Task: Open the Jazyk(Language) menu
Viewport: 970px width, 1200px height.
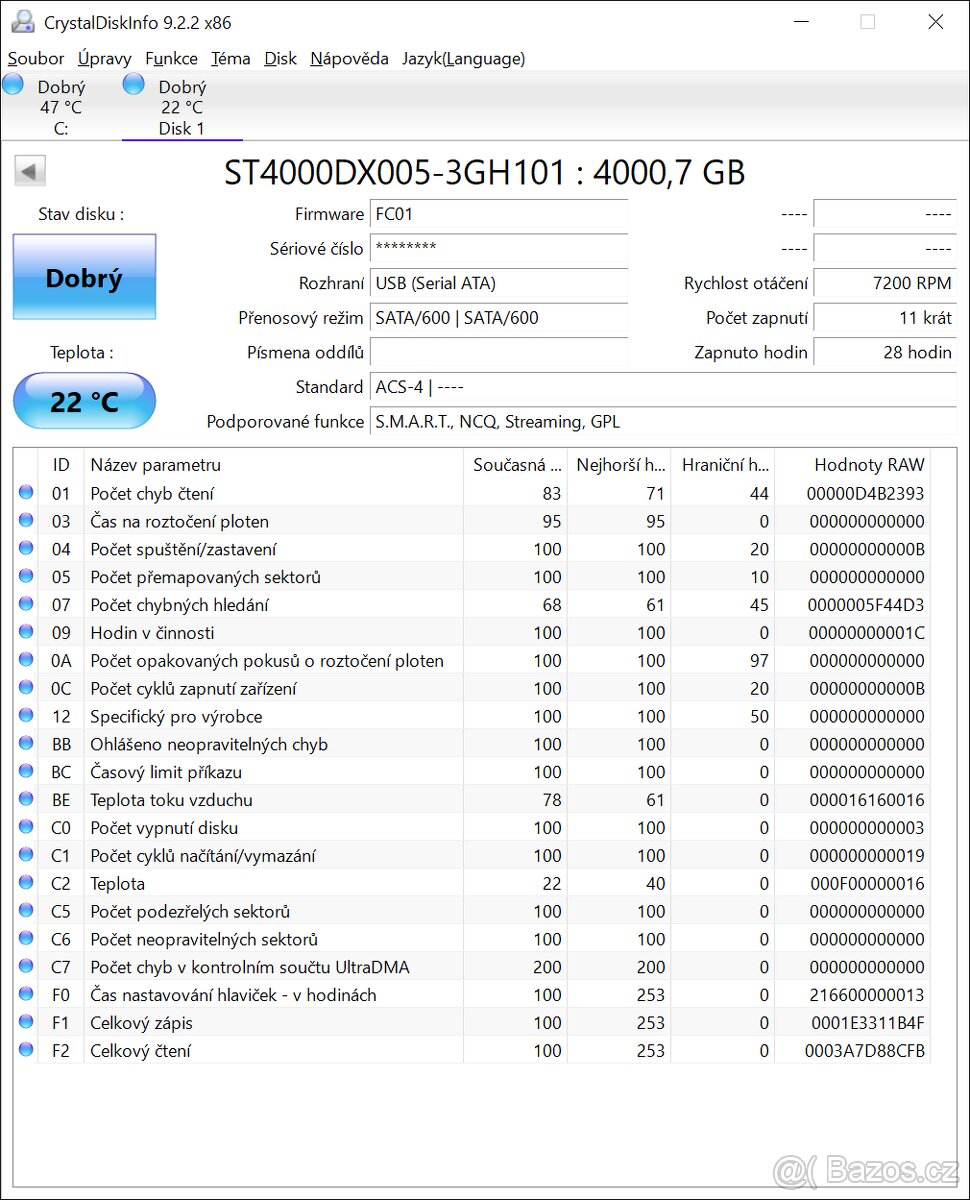Action: click(x=463, y=59)
